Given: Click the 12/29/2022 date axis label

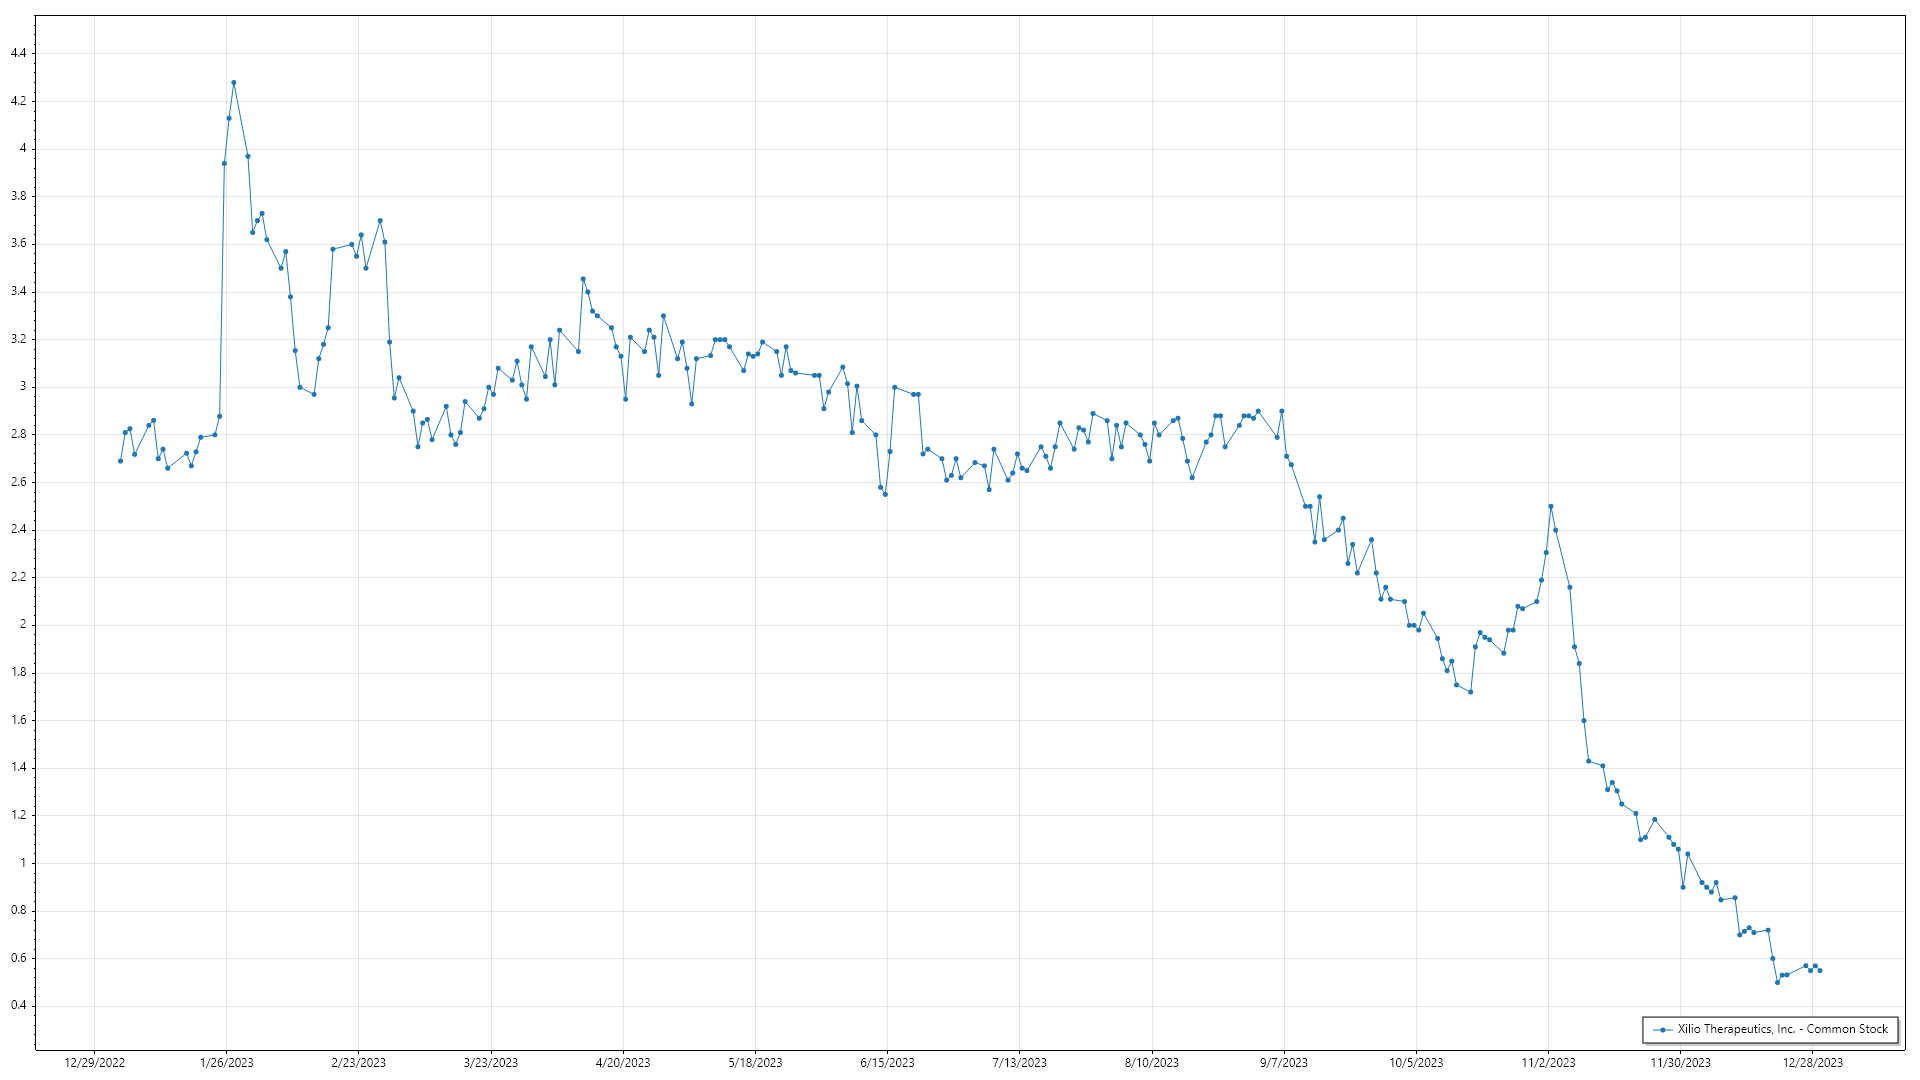Looking at the screenshot, I should tap(94, 1063).
